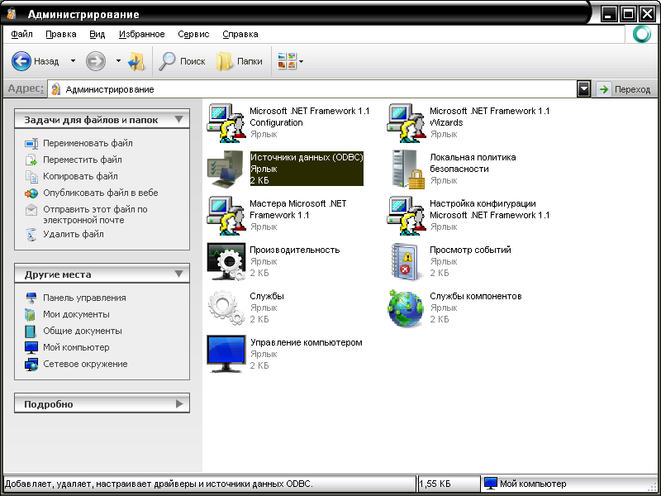Screen dimensions: 661x496
Task: Open the Просмотр событий icon
Action: point(405,261)
